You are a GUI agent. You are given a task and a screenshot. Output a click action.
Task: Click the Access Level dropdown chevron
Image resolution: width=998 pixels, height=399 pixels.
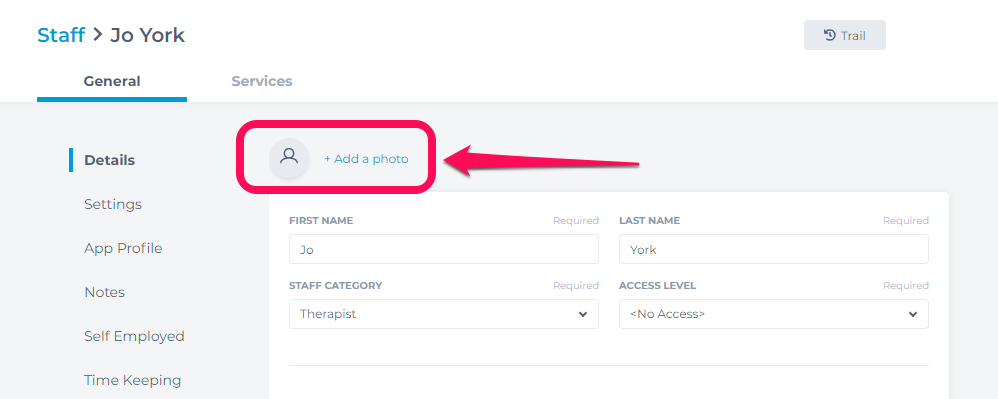(x=913, y=314)
